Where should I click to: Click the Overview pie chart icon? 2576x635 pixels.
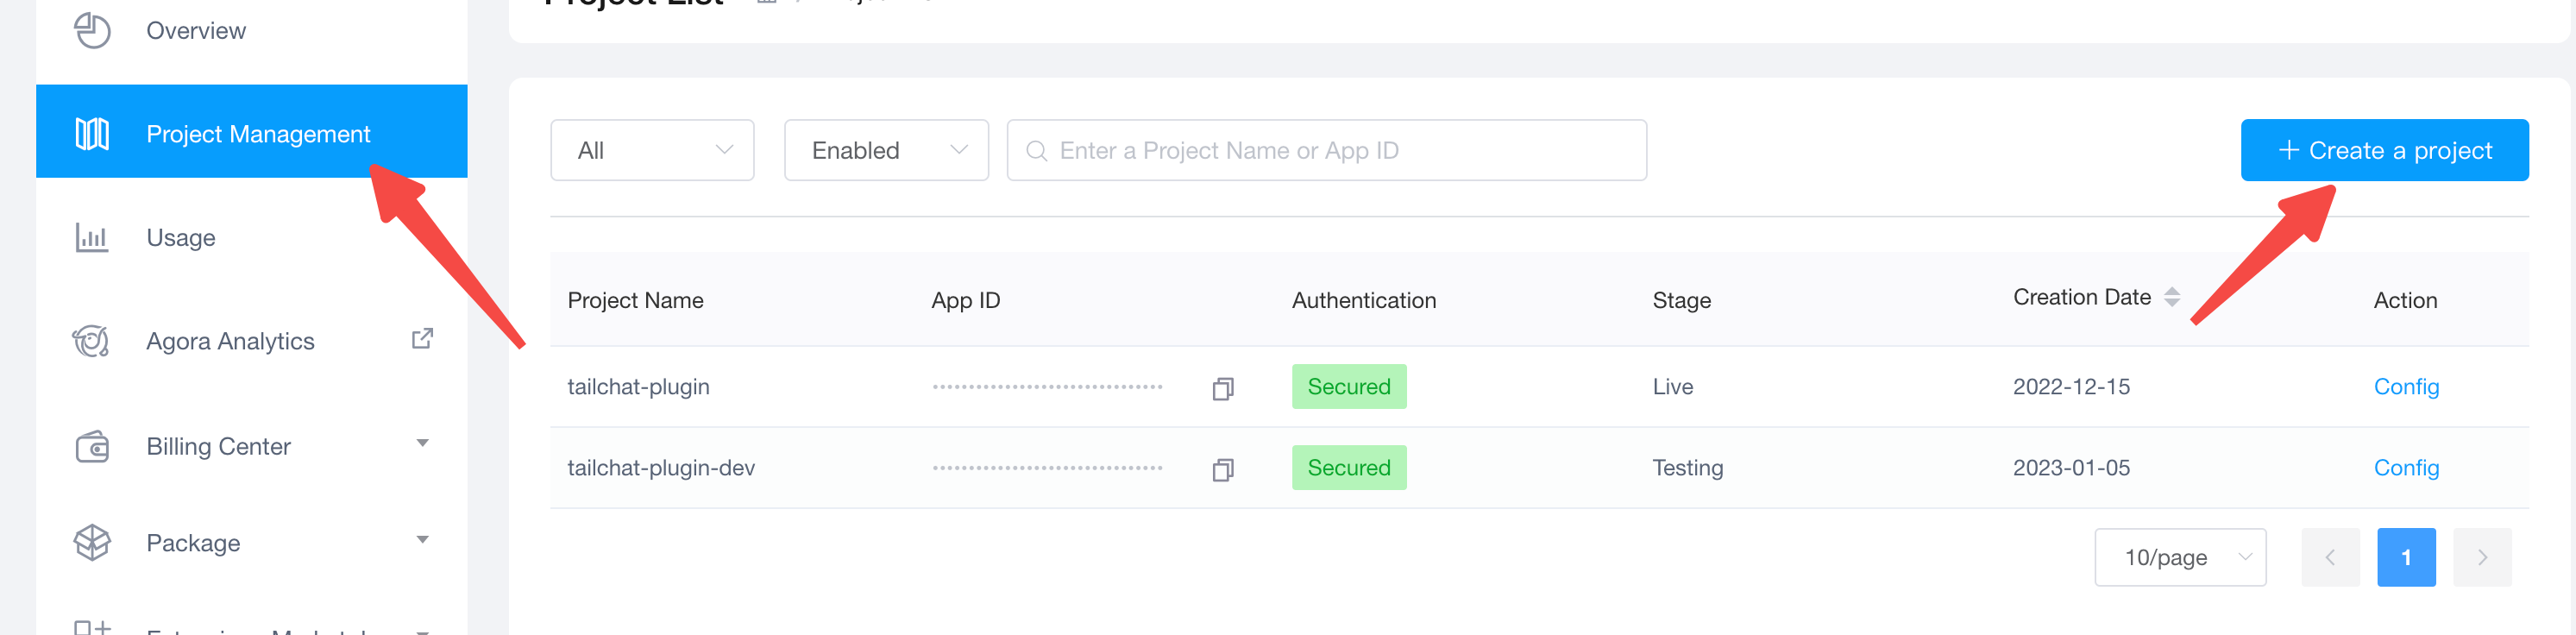point(92,30)
